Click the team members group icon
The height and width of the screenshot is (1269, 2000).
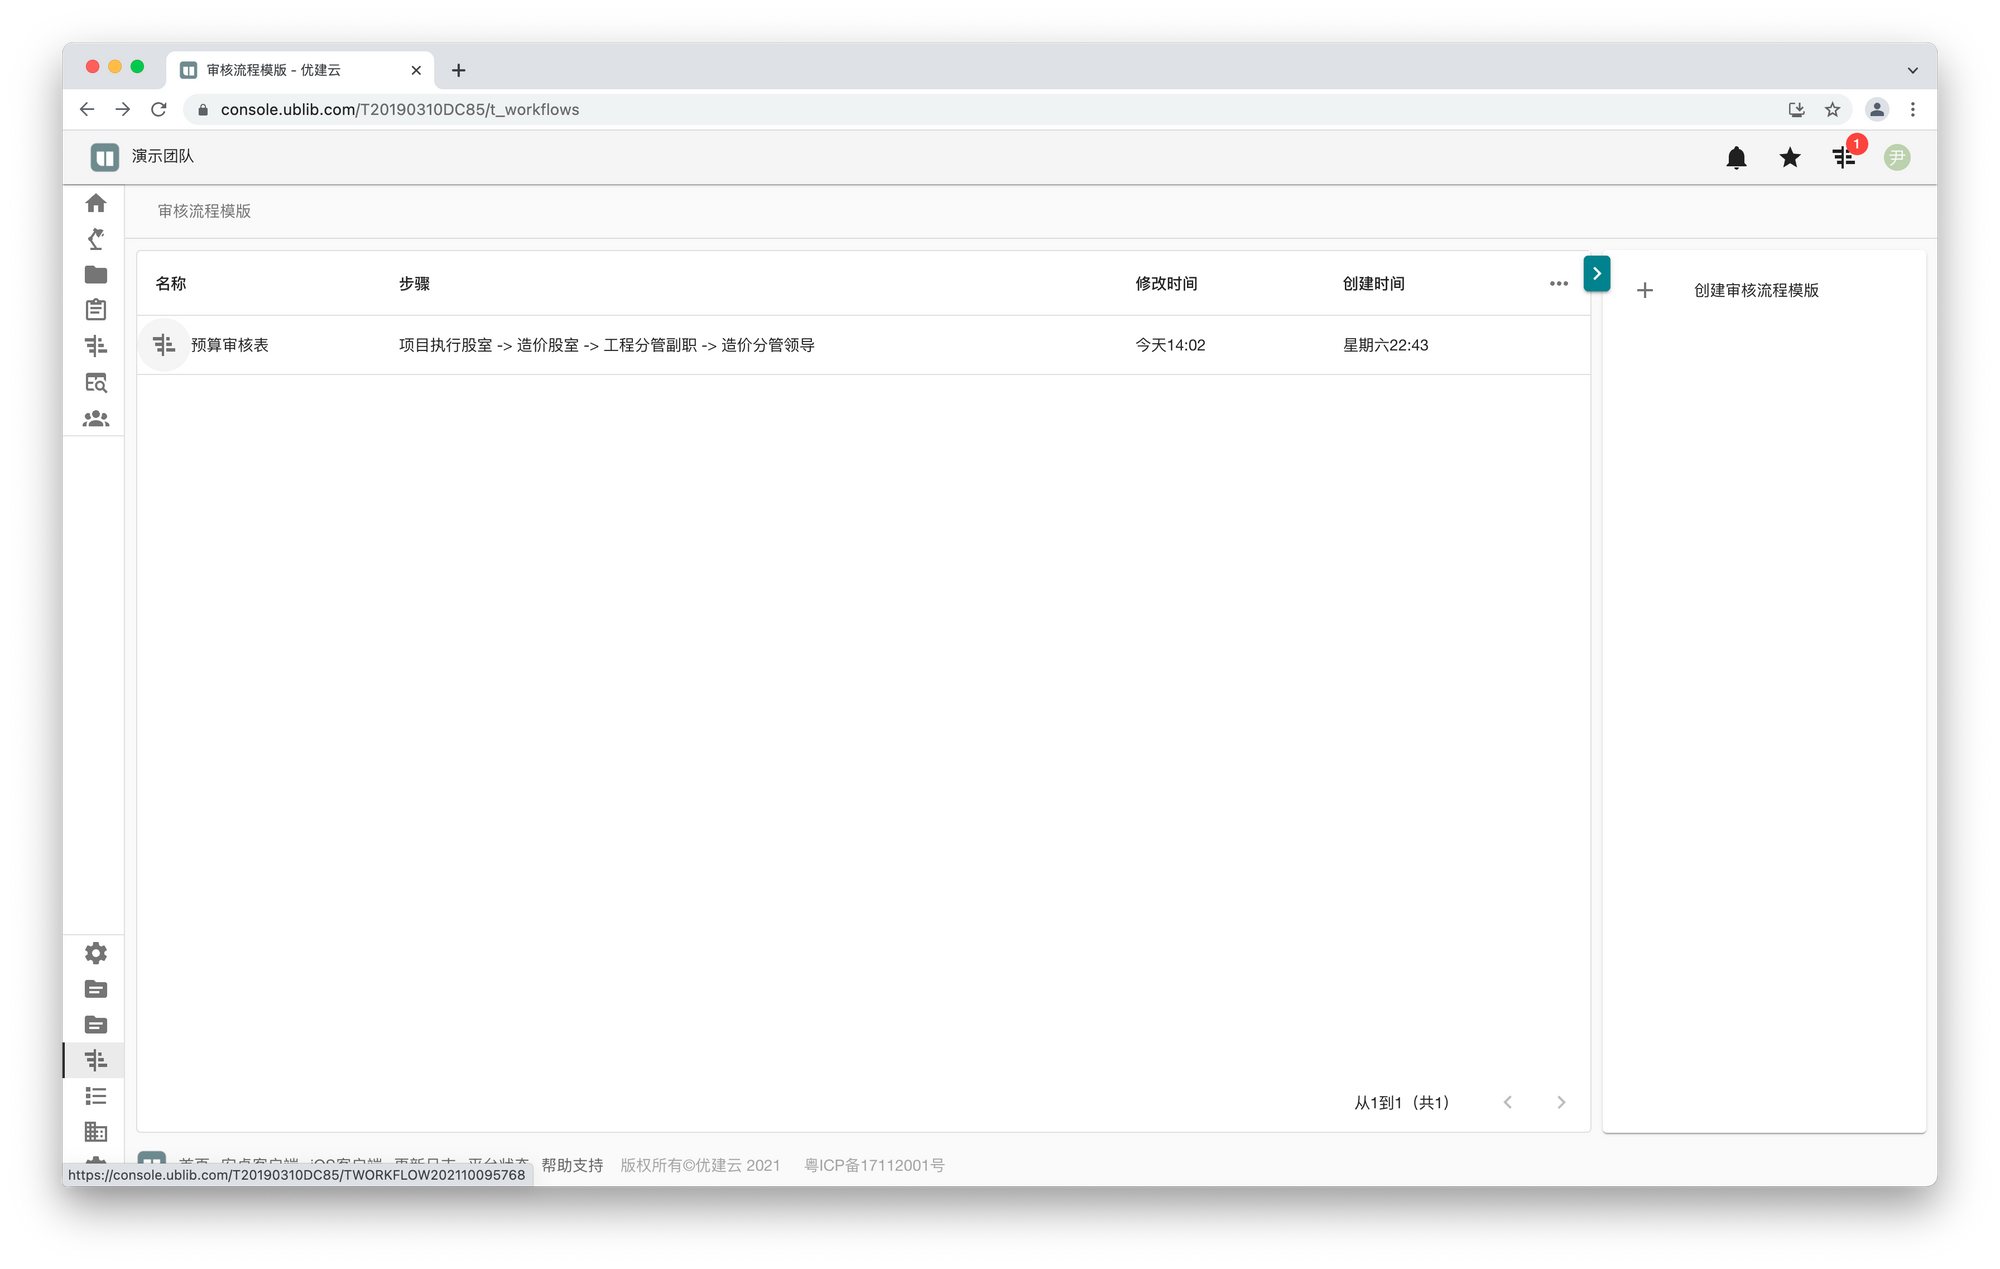click(x=96, y=418)
